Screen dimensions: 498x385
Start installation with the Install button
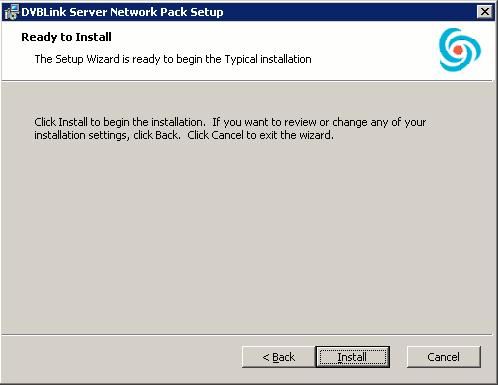[x=353, y=357]
